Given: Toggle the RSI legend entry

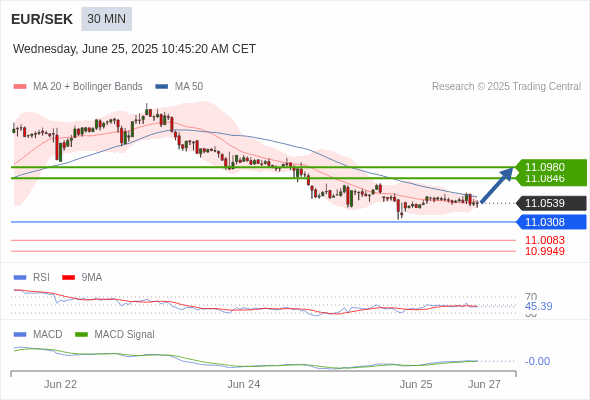Looking at the screenshot, I should click(32, 278).
